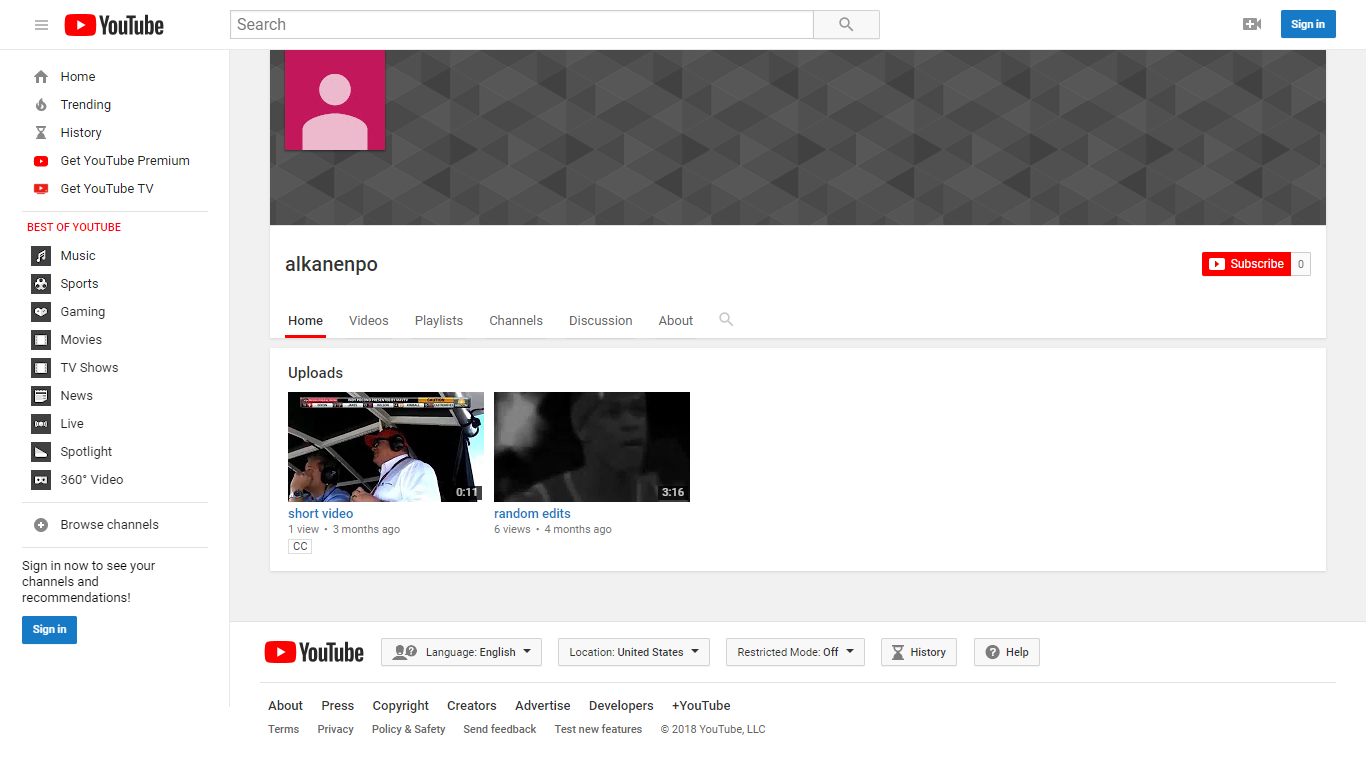Click the footer History button
1366x766 pixels.
pos(918,652)
